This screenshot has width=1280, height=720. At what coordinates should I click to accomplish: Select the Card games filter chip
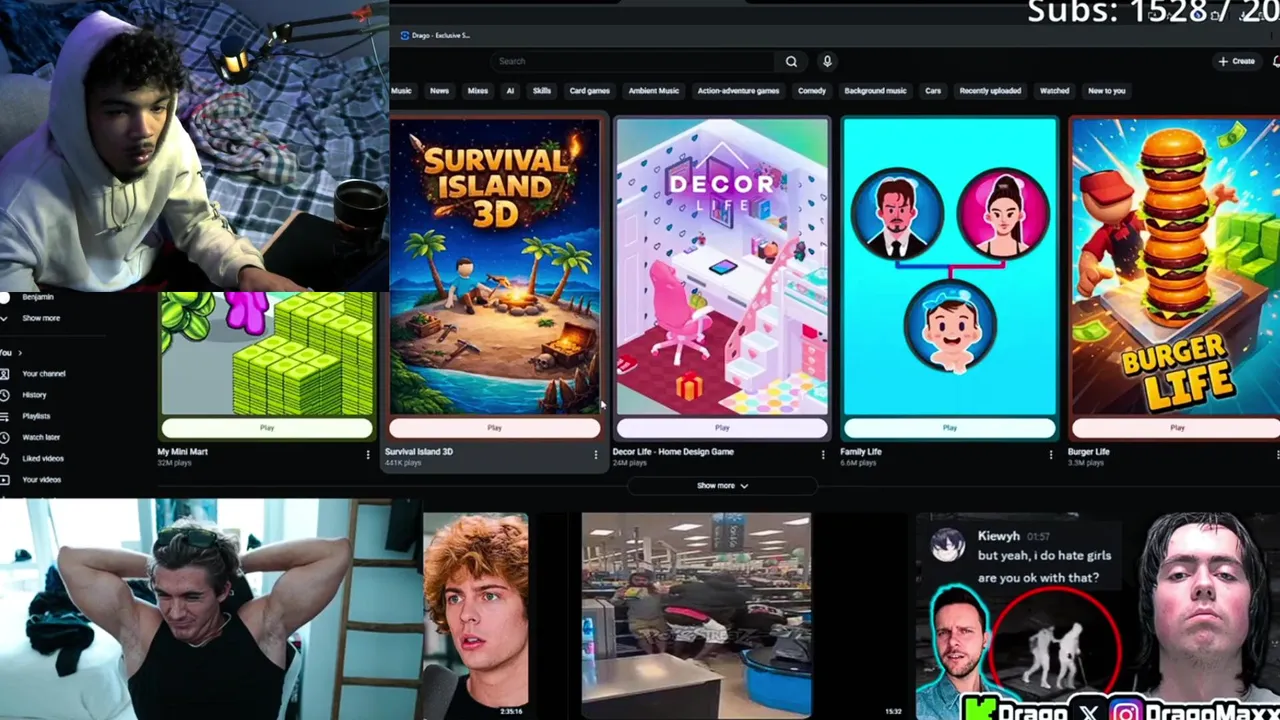click(590, 91)
